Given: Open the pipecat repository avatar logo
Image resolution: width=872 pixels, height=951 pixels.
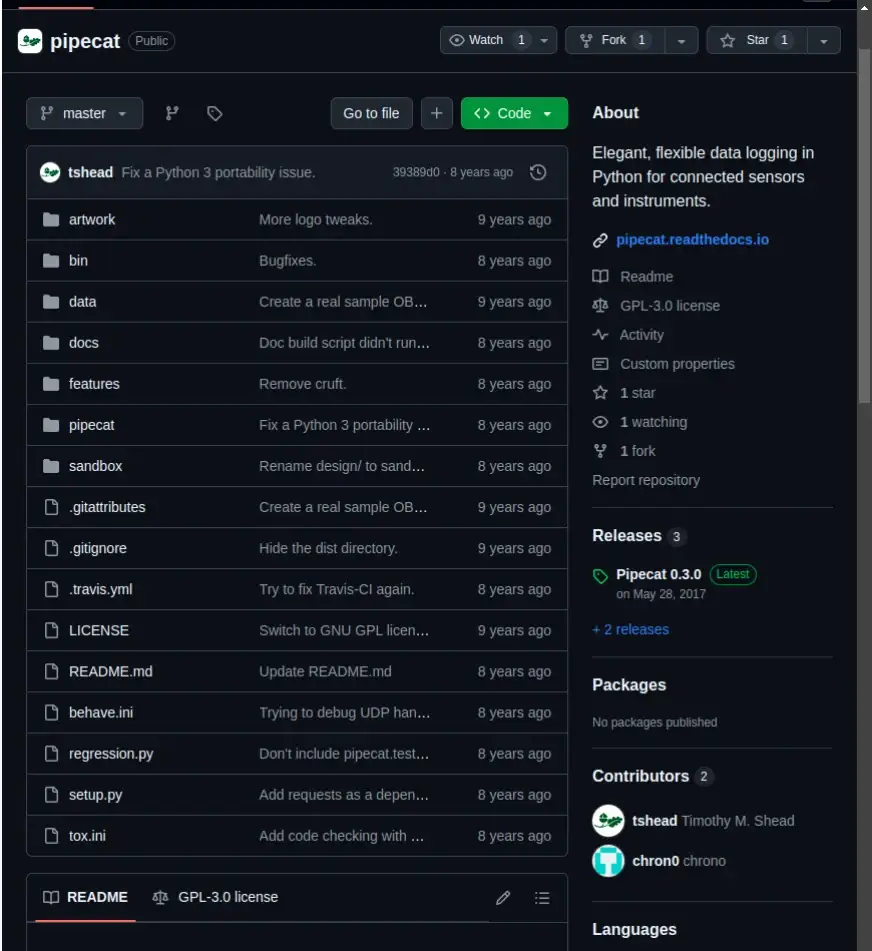Looking at the screenshot, I should pyautogui.click(x=30, y=41).
